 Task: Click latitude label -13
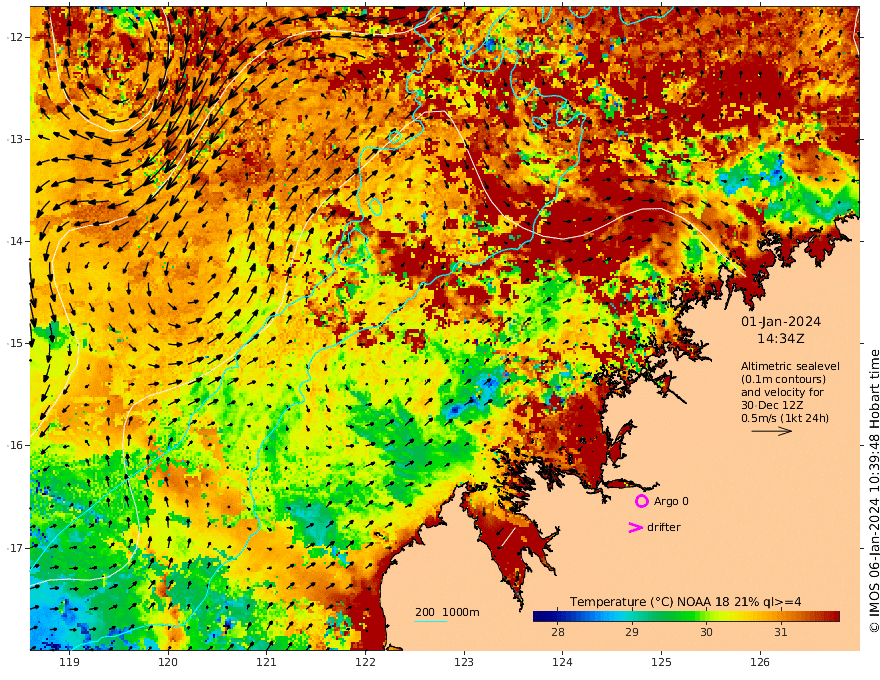16,139
